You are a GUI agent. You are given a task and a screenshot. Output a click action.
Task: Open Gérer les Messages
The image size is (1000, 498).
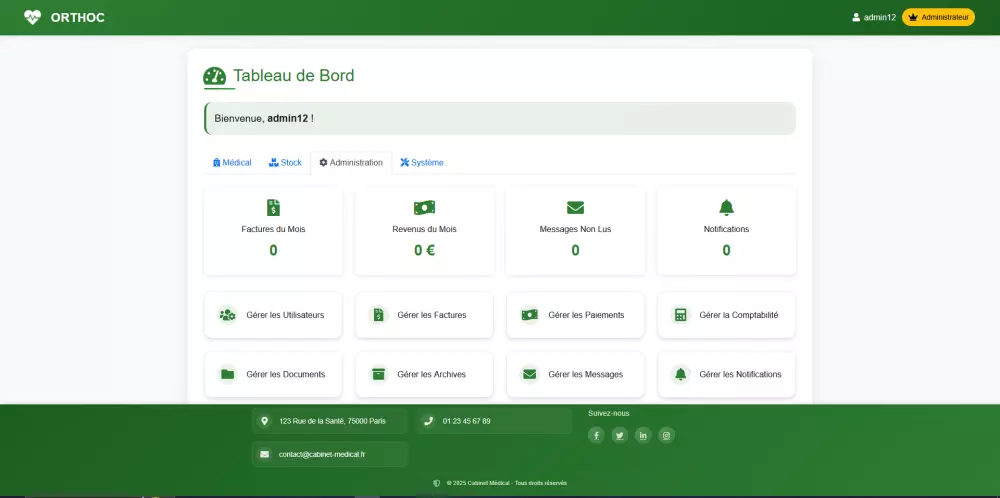point(575,374)
